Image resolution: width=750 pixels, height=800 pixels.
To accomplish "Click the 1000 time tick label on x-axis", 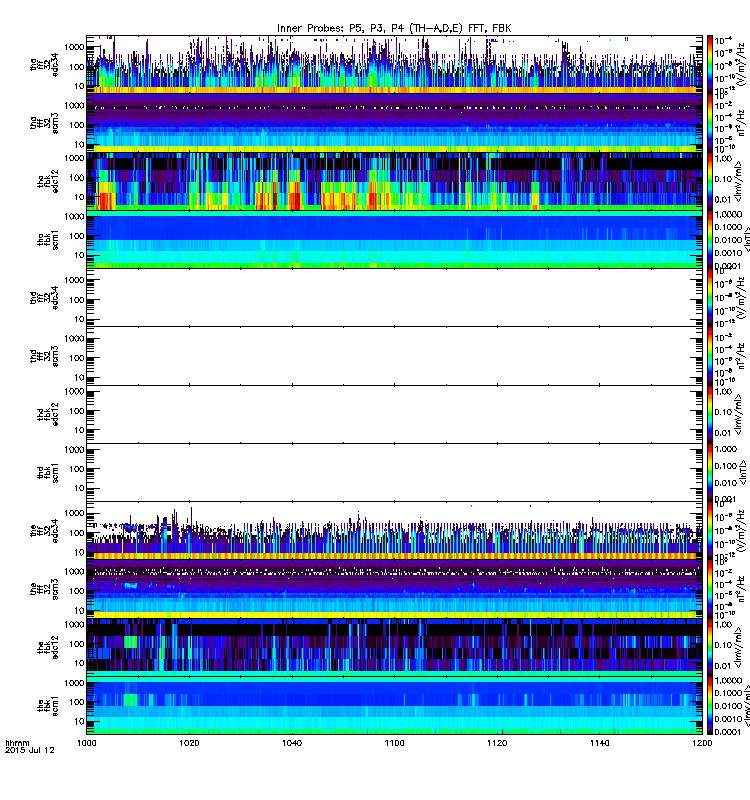I will click(x=87, y=743).
